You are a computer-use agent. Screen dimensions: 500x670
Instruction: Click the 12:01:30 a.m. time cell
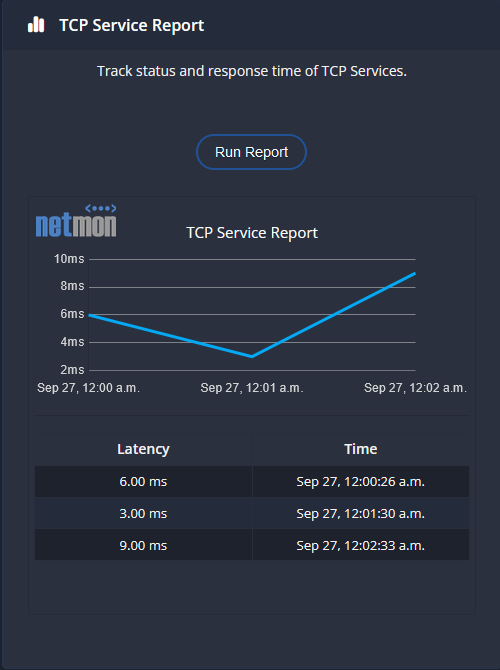(361, 513)
